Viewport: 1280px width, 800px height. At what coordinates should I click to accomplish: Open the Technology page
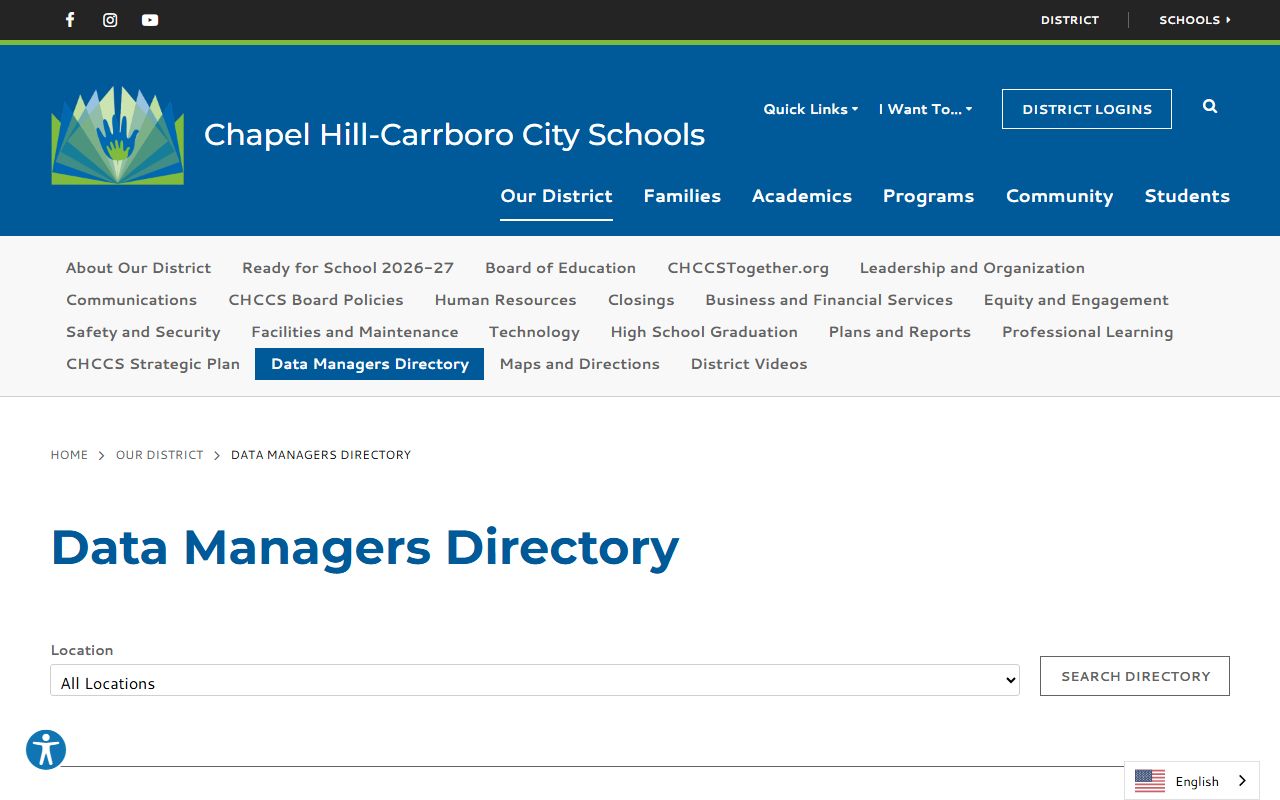tap(534, 332)
